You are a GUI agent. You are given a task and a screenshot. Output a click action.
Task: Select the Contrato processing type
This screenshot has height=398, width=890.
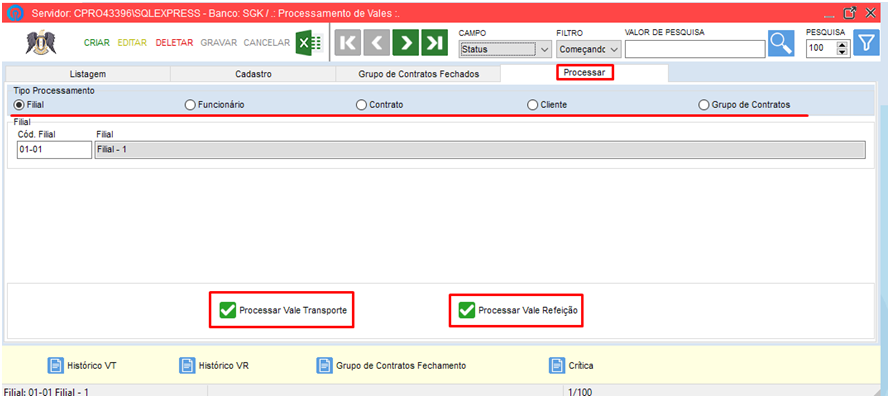361,104
